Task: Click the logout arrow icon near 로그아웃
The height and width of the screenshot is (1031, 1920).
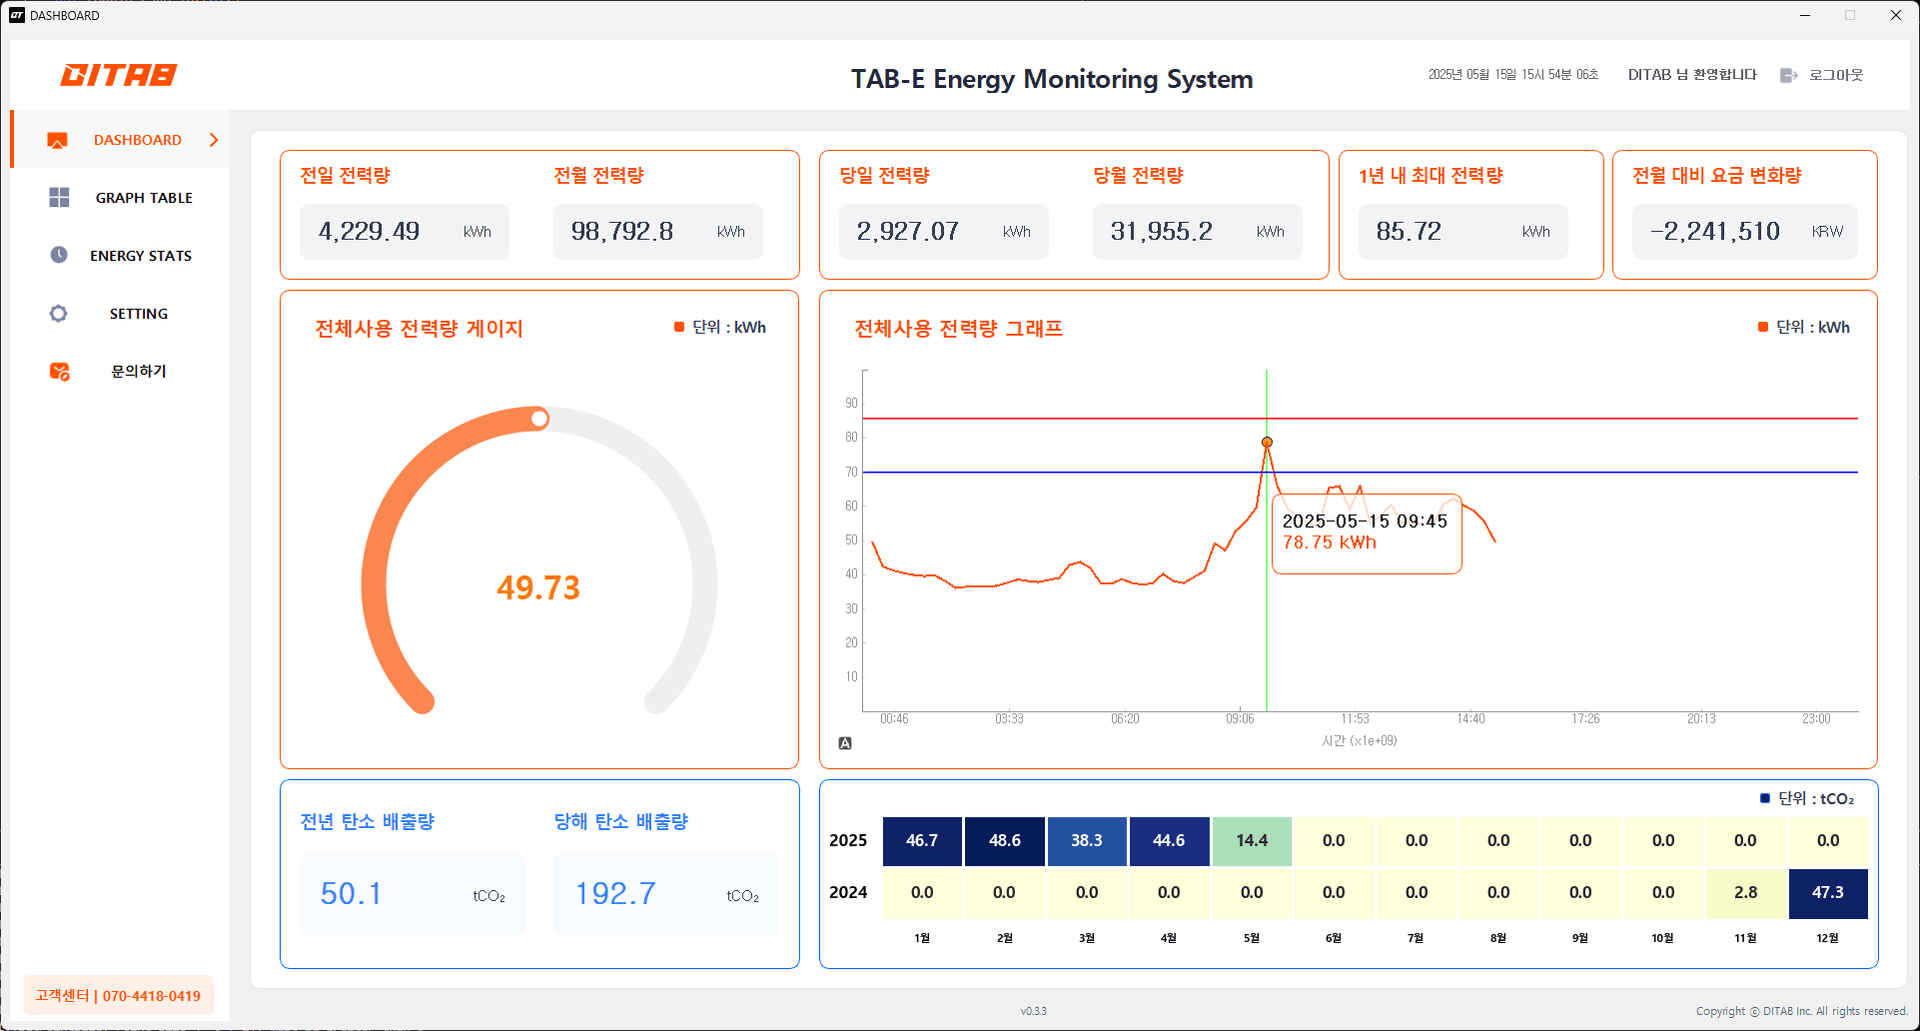Action: point(1787,74)
